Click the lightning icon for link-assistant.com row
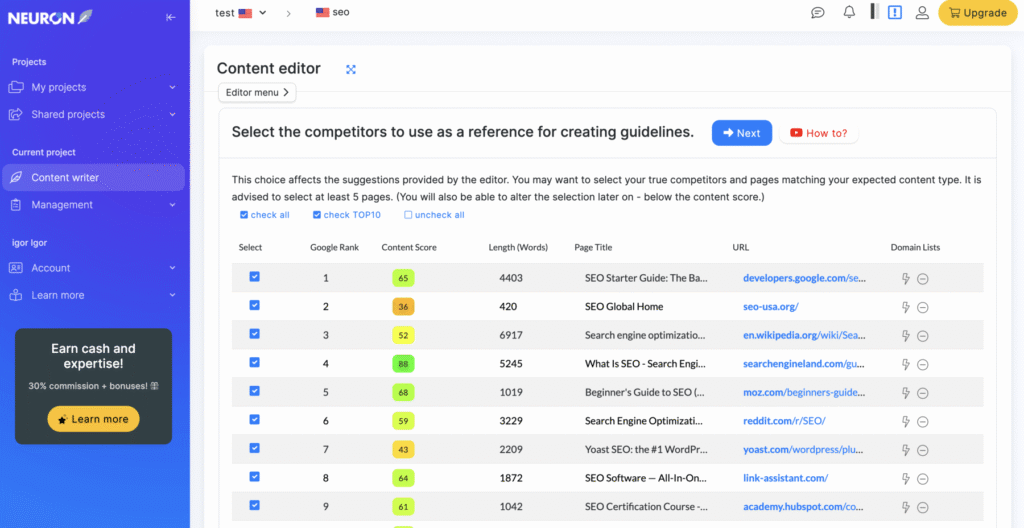 point(906,479)
